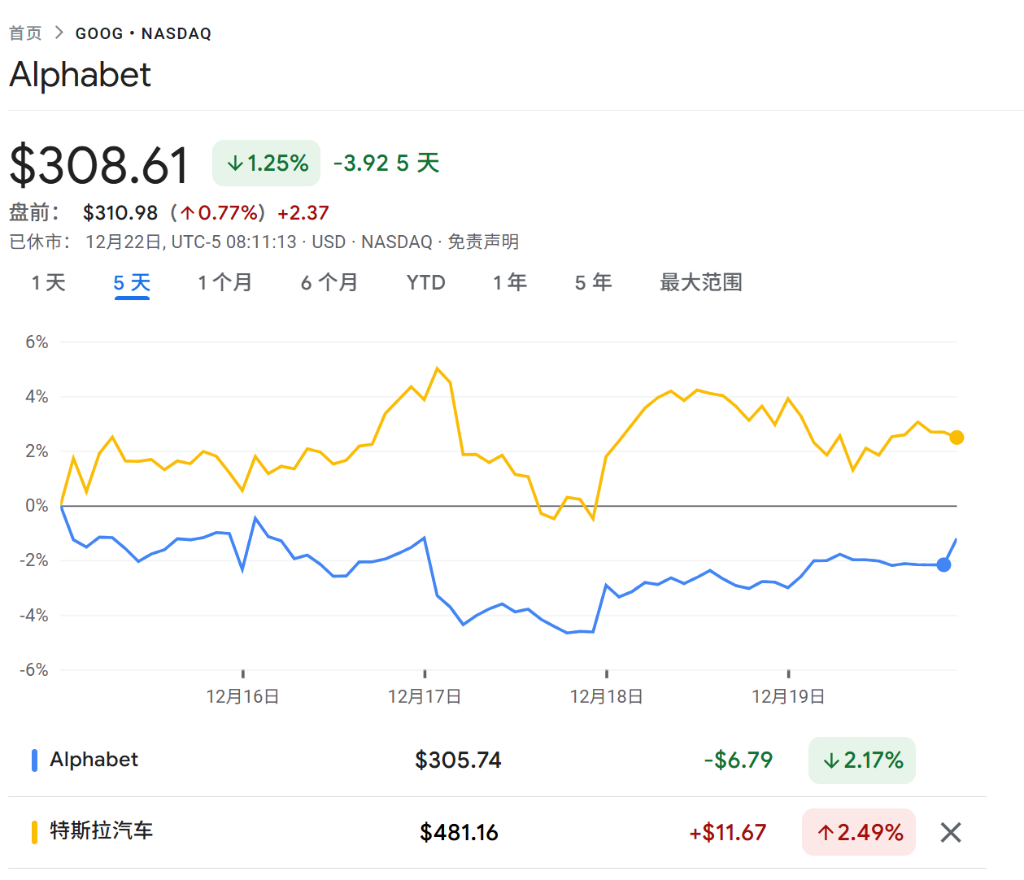Switch to 1 个月 range
Screen dimensions: 1024x880
coord(225,283)
